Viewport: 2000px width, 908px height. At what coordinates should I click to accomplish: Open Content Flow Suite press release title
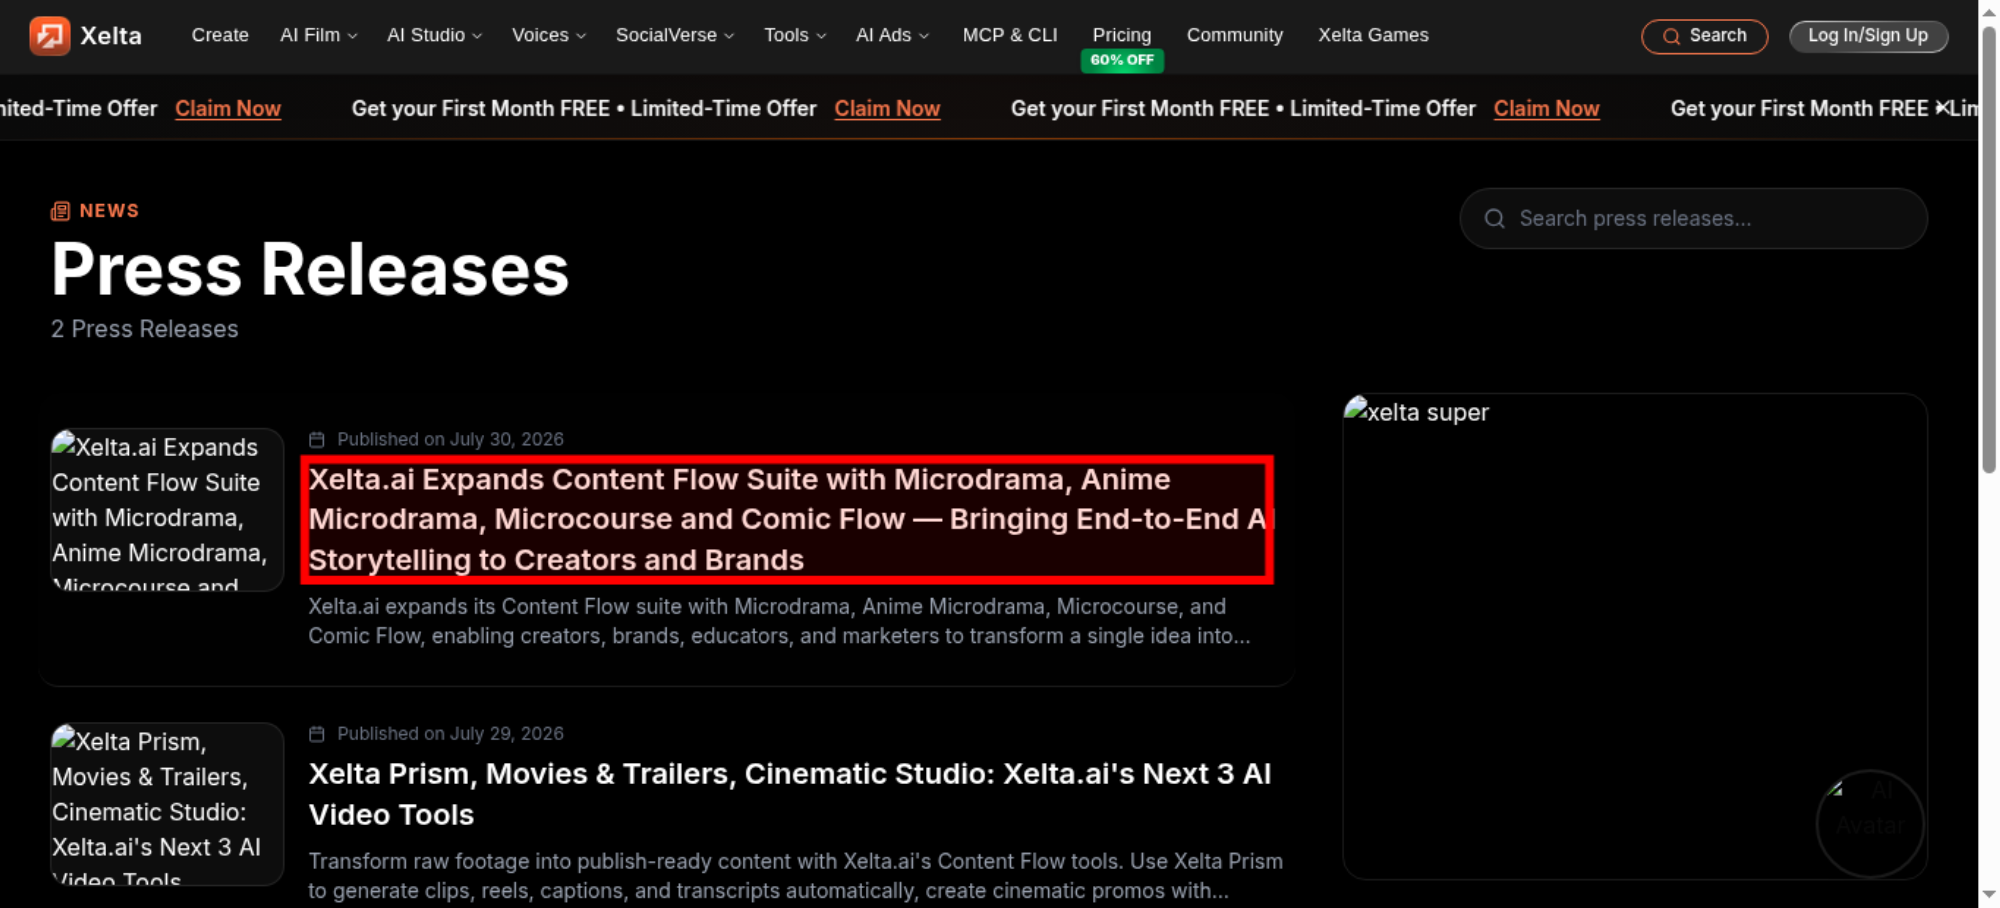pyautogui.click(x=788, y=519)
